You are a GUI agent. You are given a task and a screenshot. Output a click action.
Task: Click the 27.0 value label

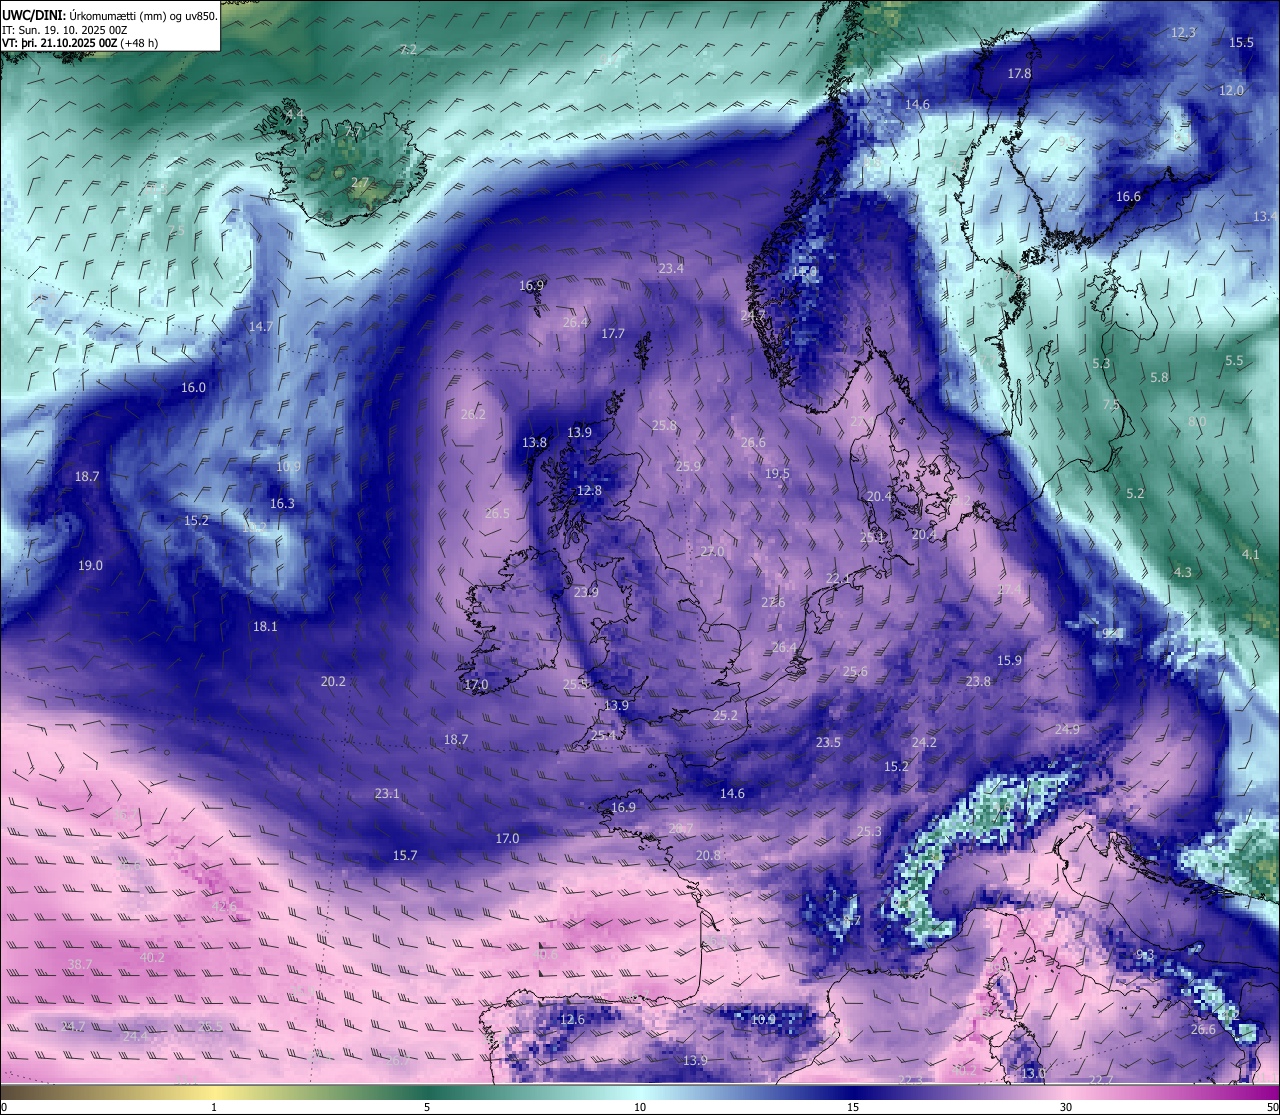click(712, 552)
